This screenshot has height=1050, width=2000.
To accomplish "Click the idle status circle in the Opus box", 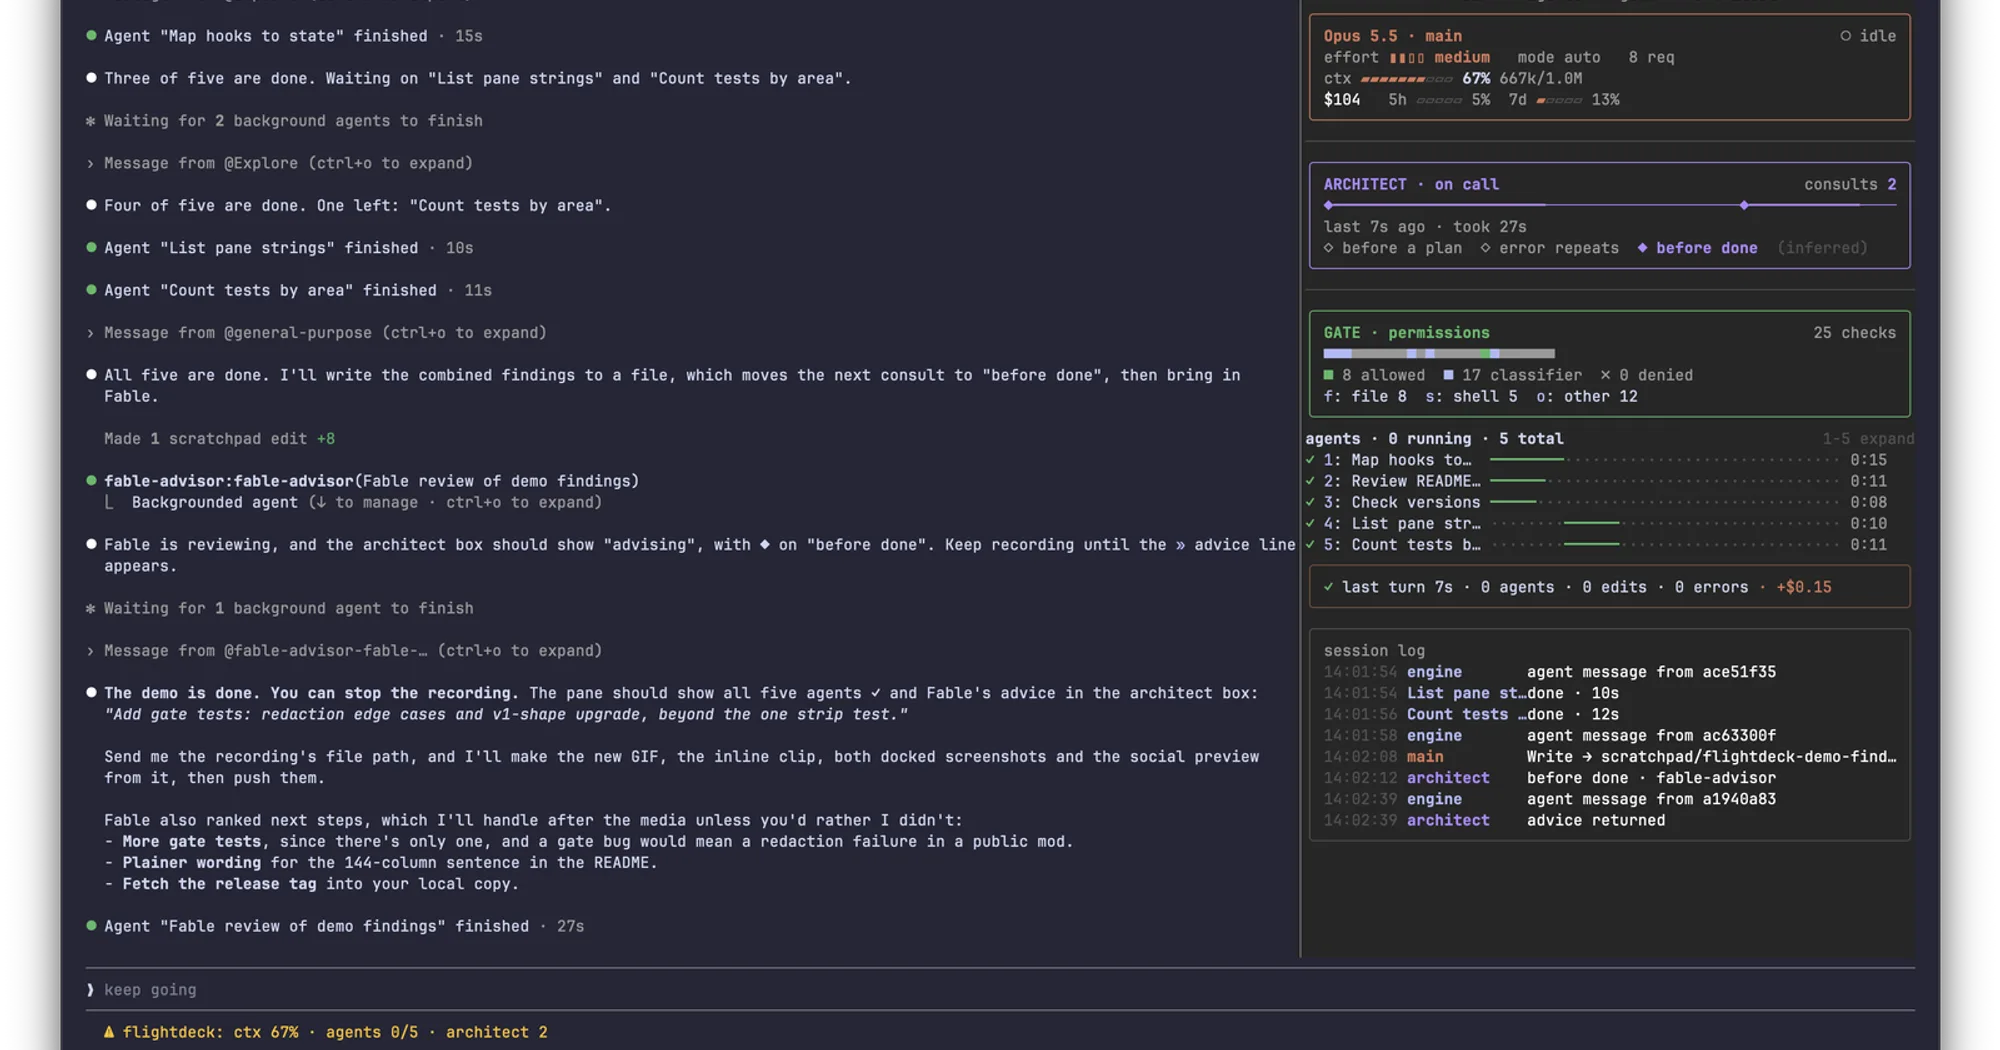I will (1845, 36).
